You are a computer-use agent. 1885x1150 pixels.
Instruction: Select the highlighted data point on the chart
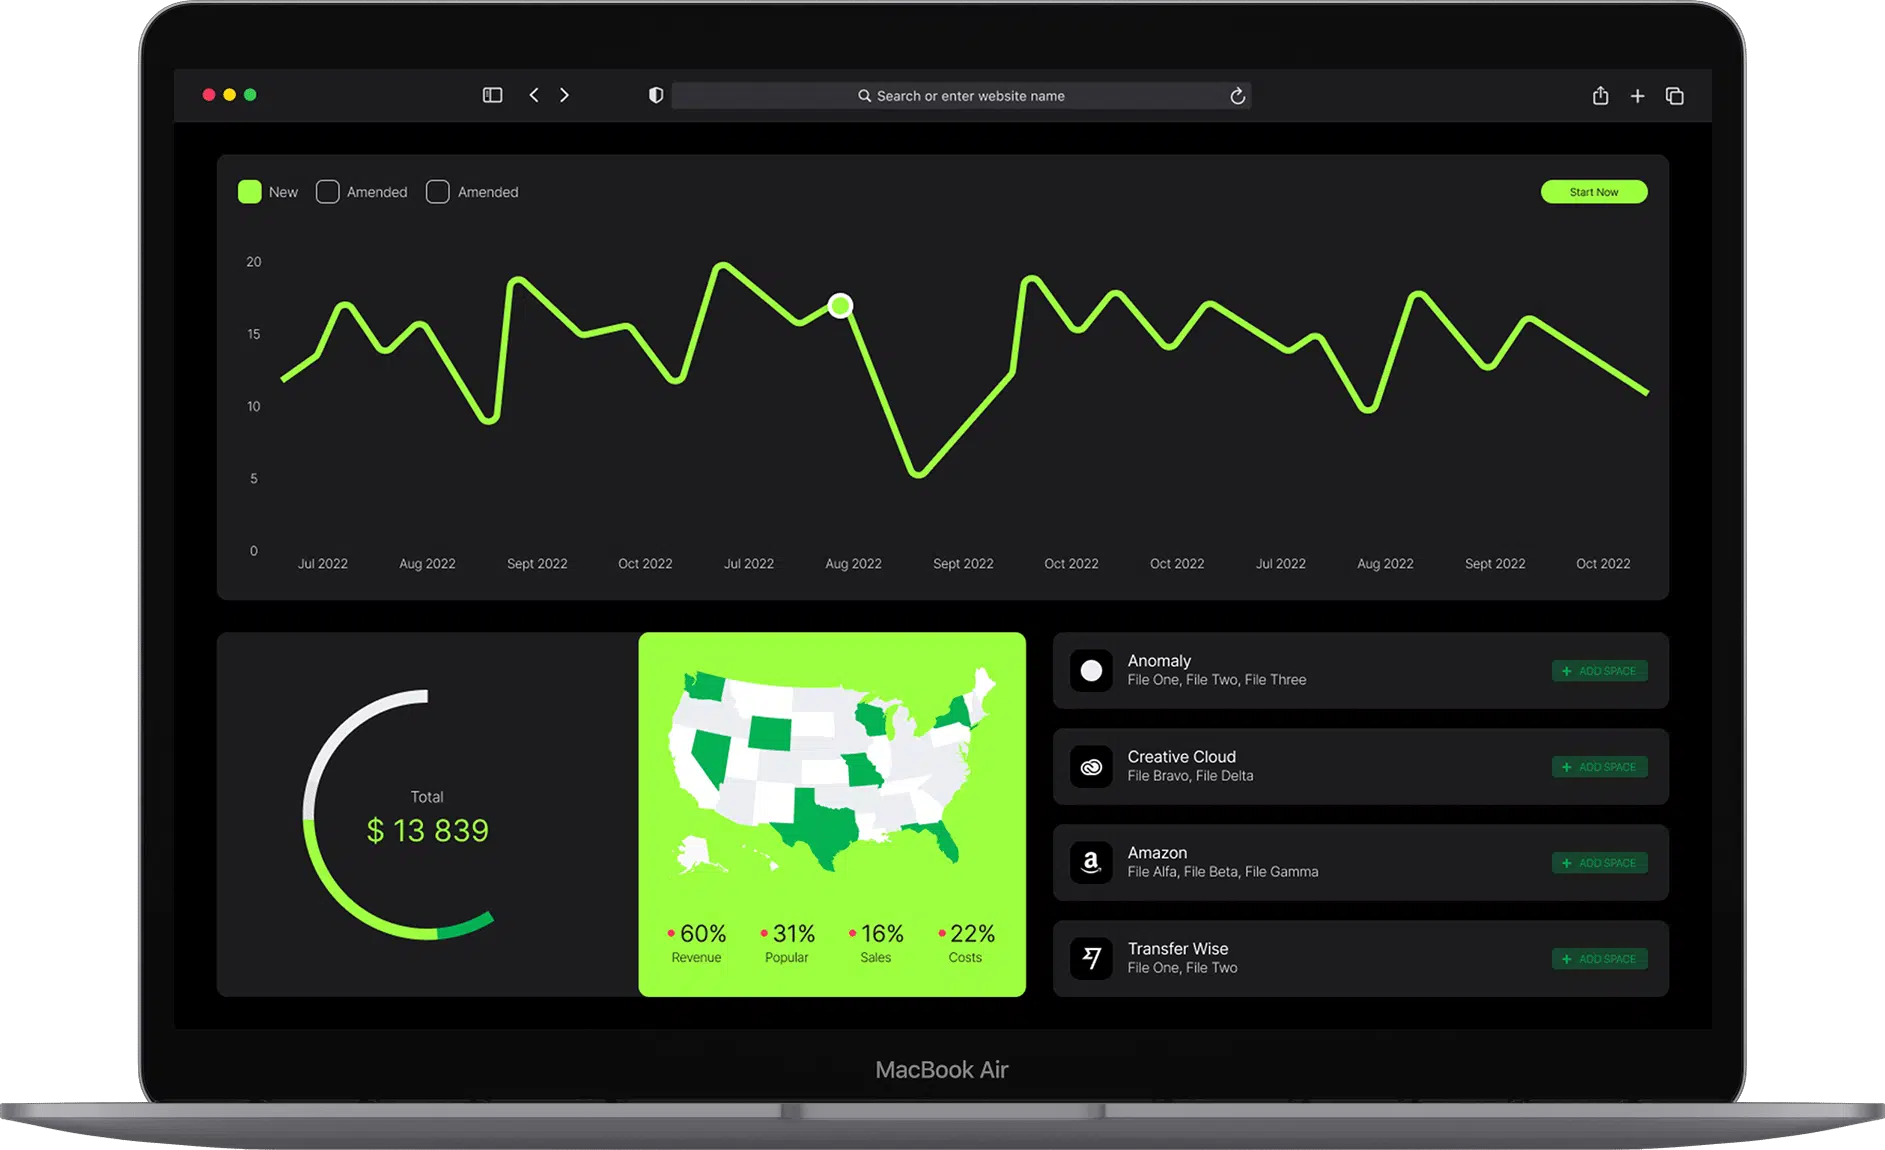(x=840, y=305)
